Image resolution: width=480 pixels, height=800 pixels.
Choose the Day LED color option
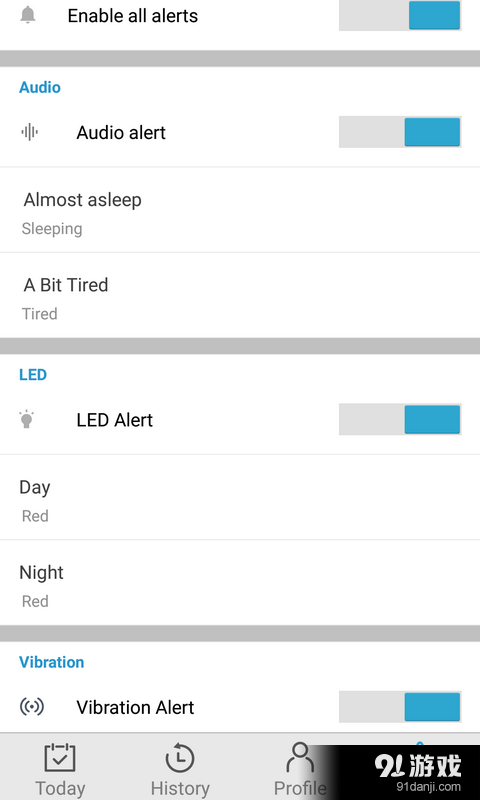click(240, 497)
